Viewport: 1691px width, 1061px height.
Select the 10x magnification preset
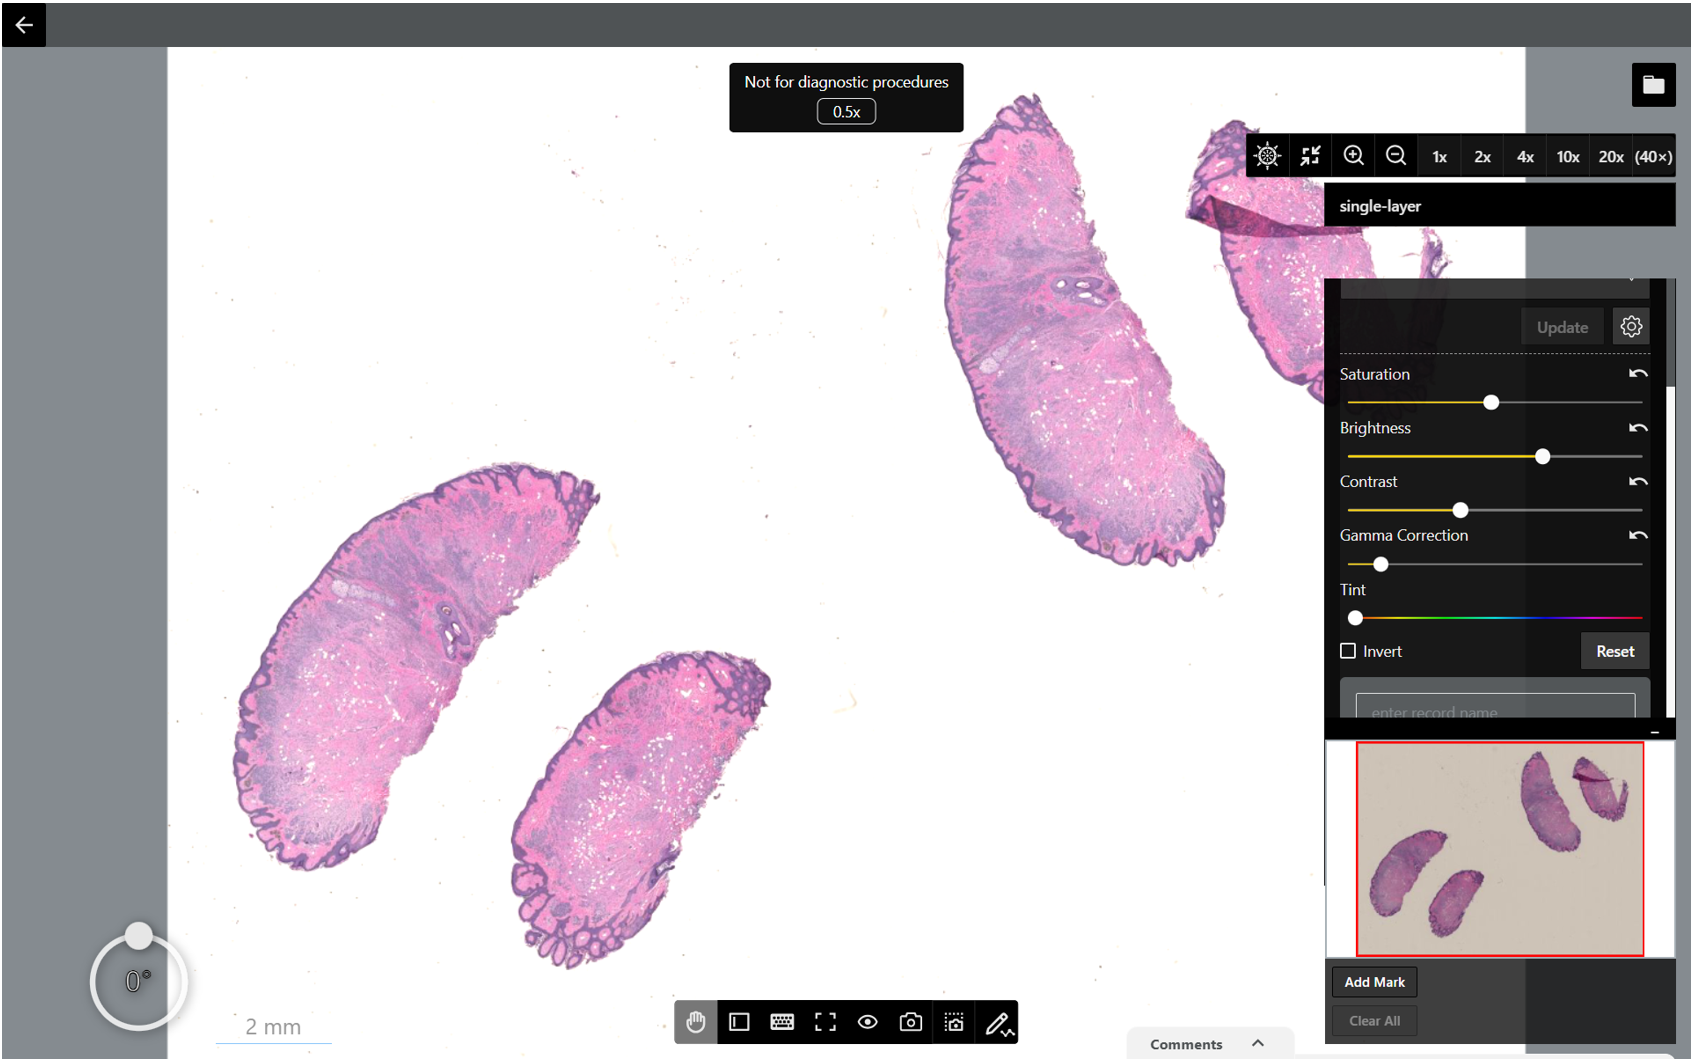click(x=1568, y=156)
